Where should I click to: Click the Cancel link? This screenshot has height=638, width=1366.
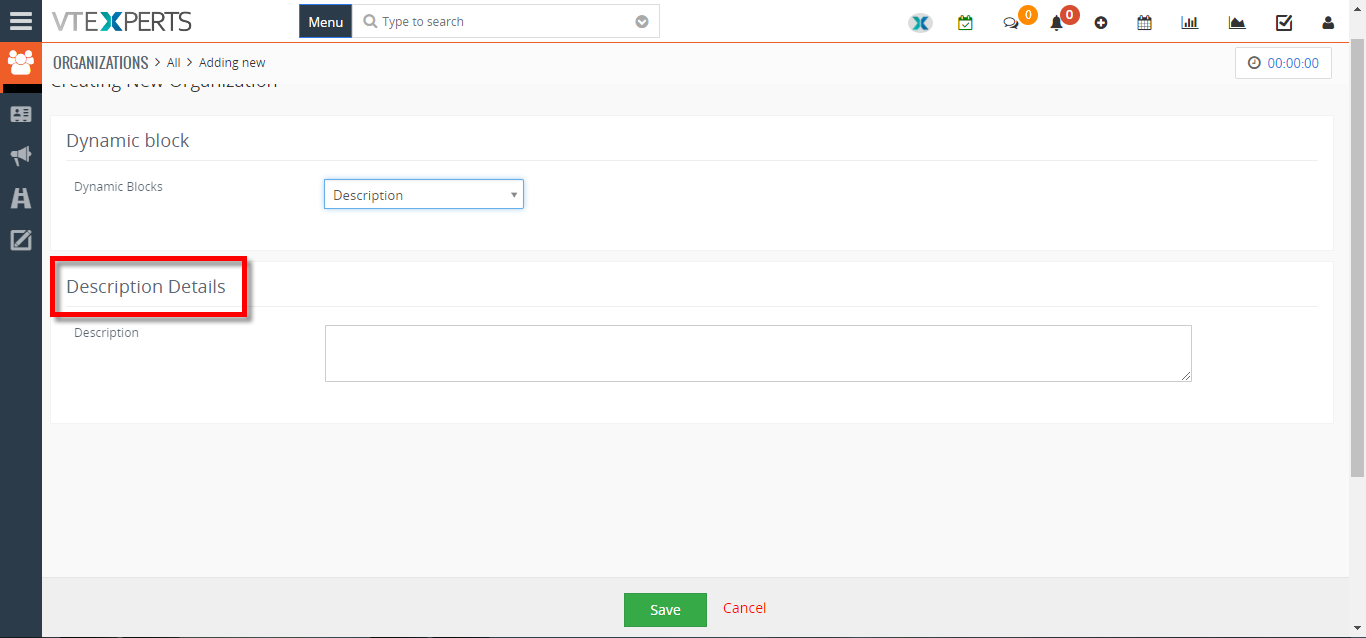coord(745,608)
